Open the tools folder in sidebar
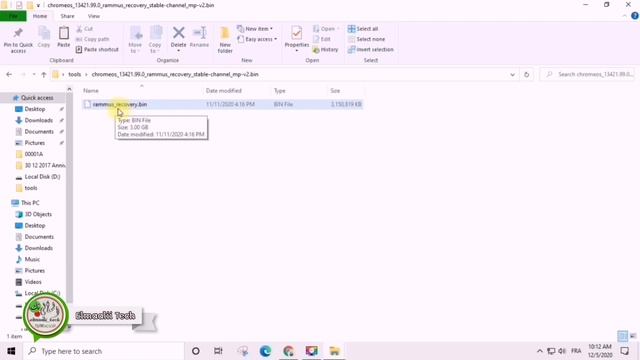The height and width of the screenshot is (360, 640). point(31,188)
